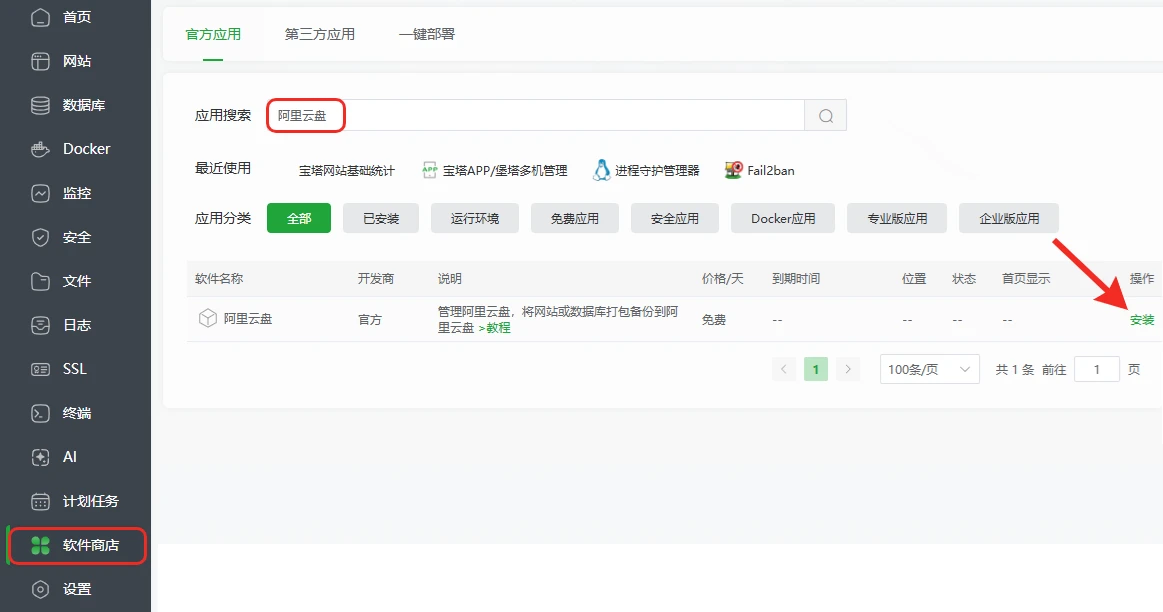1163x612 pixels.
Task: Select the 全部 category filter
Action: pyautogui.click(x=299, y=218)
